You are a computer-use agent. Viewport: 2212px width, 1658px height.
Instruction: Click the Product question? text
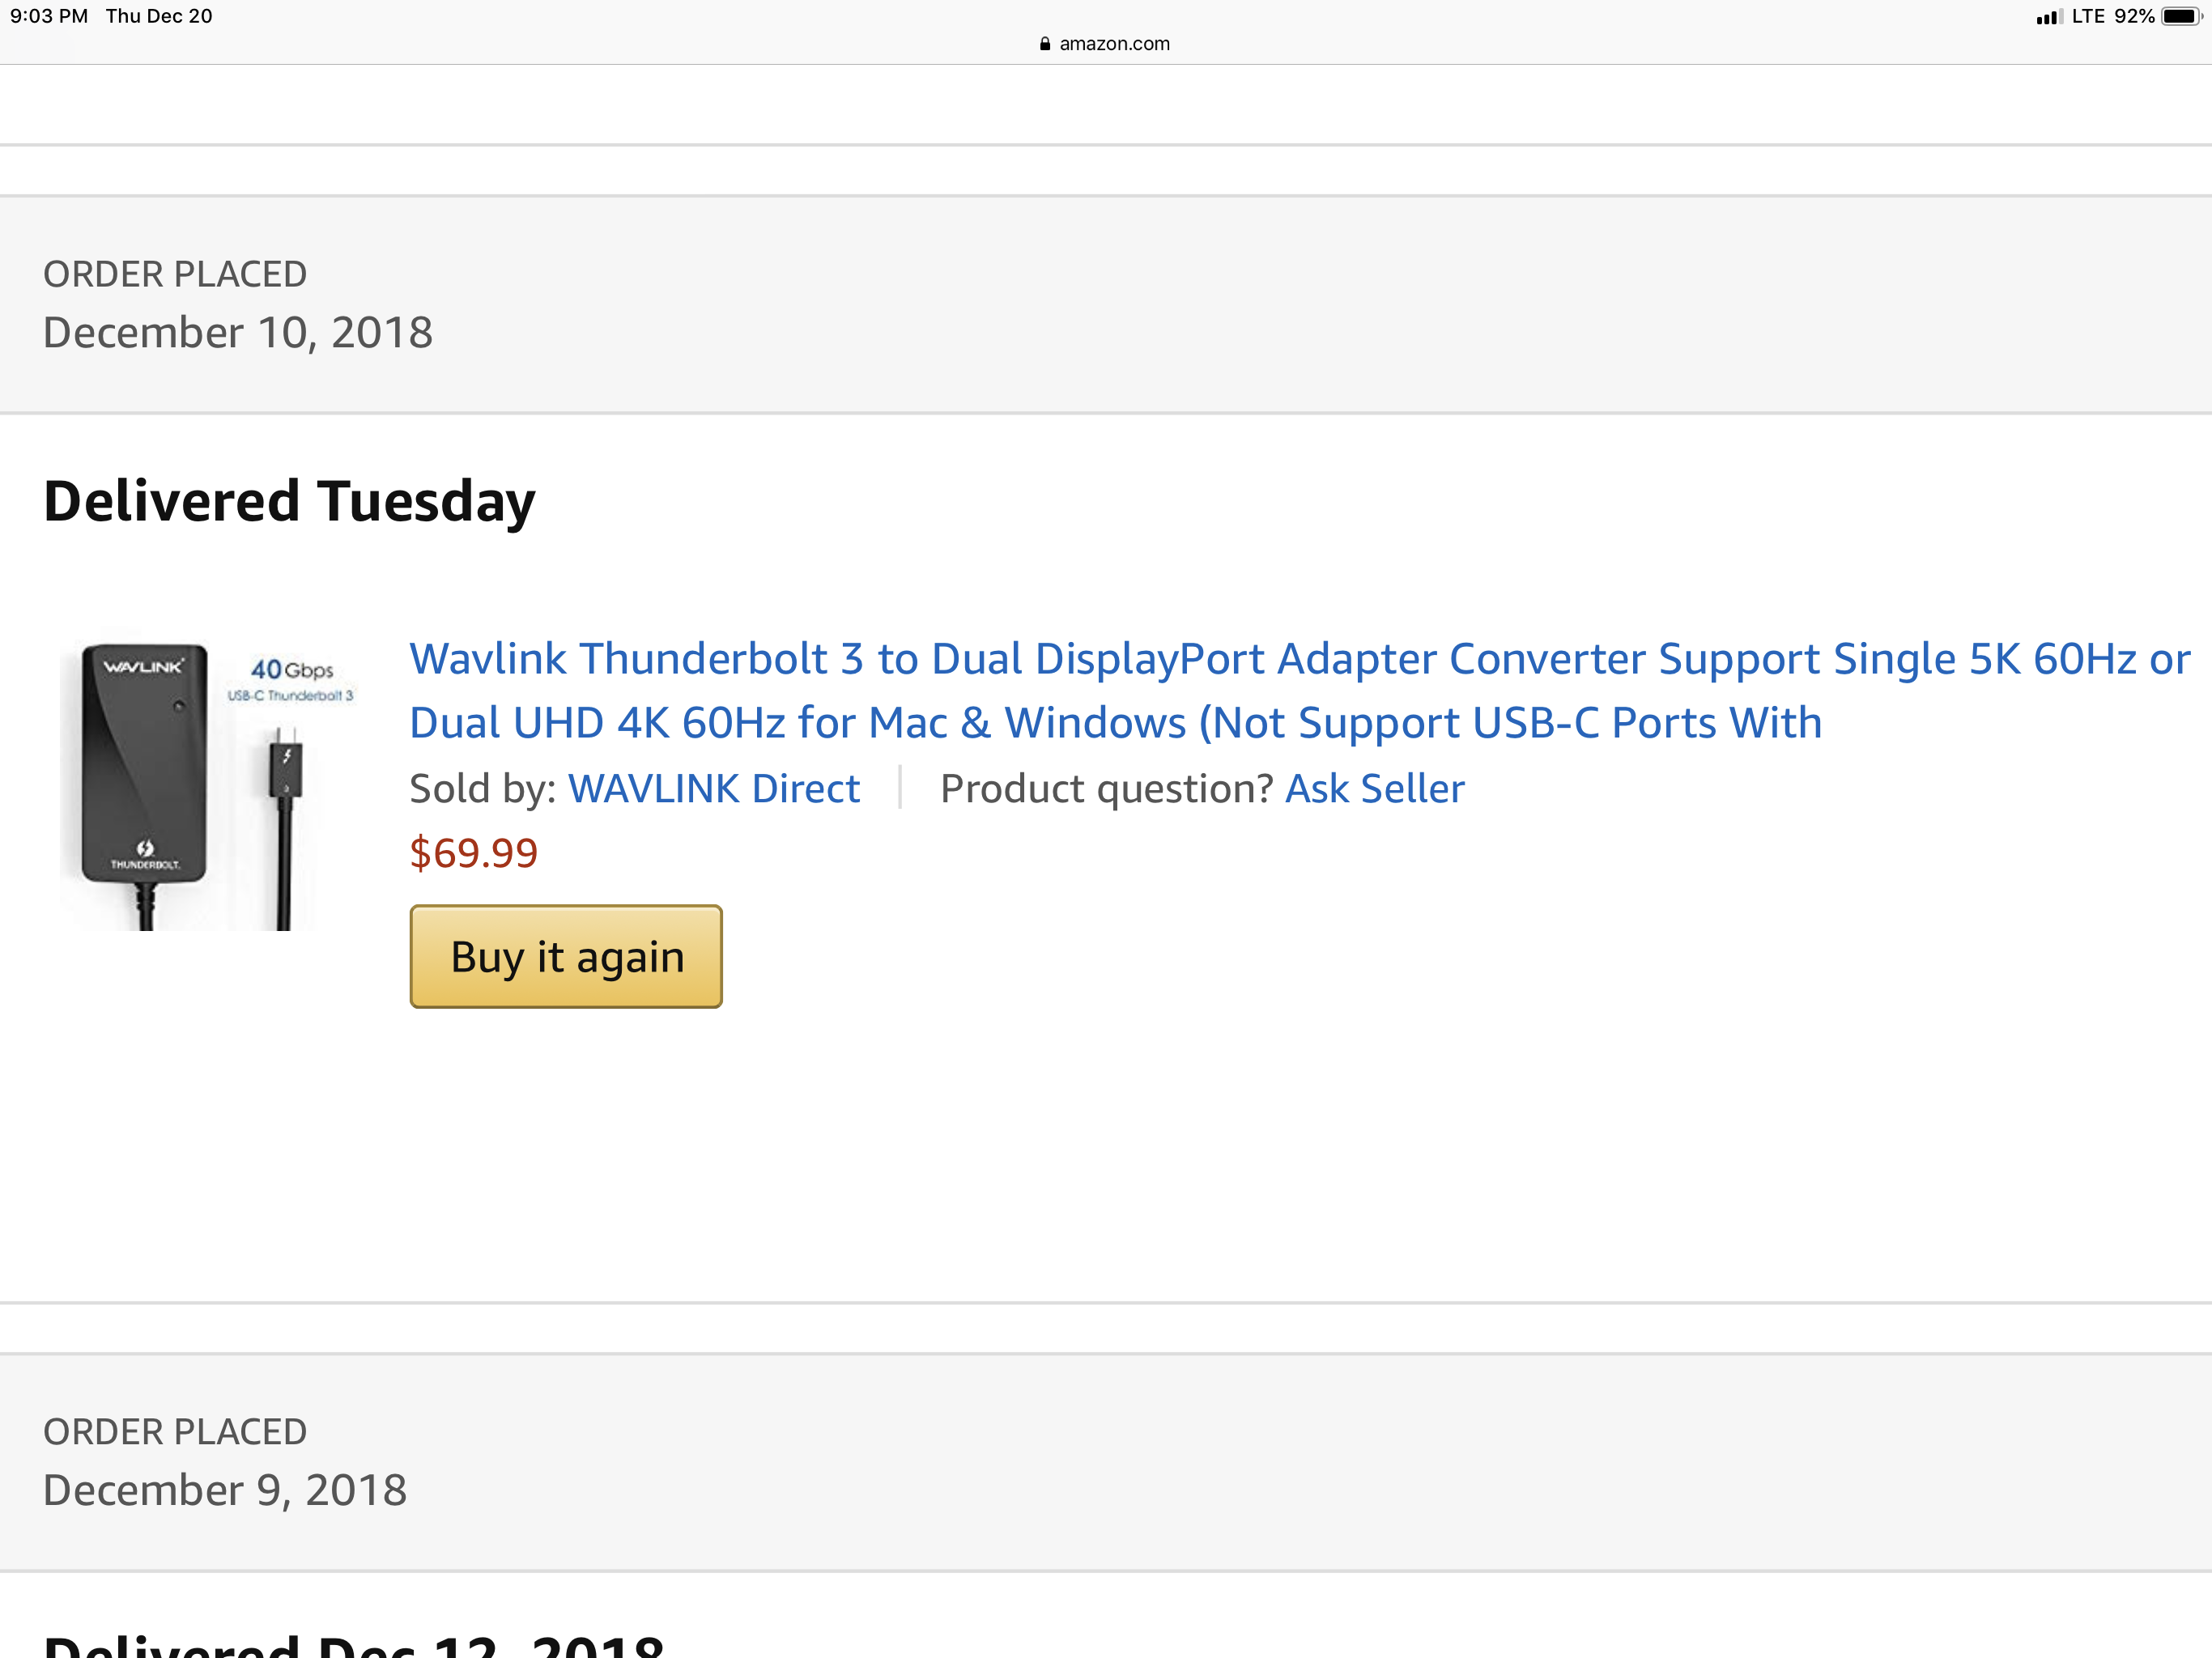1106,789
